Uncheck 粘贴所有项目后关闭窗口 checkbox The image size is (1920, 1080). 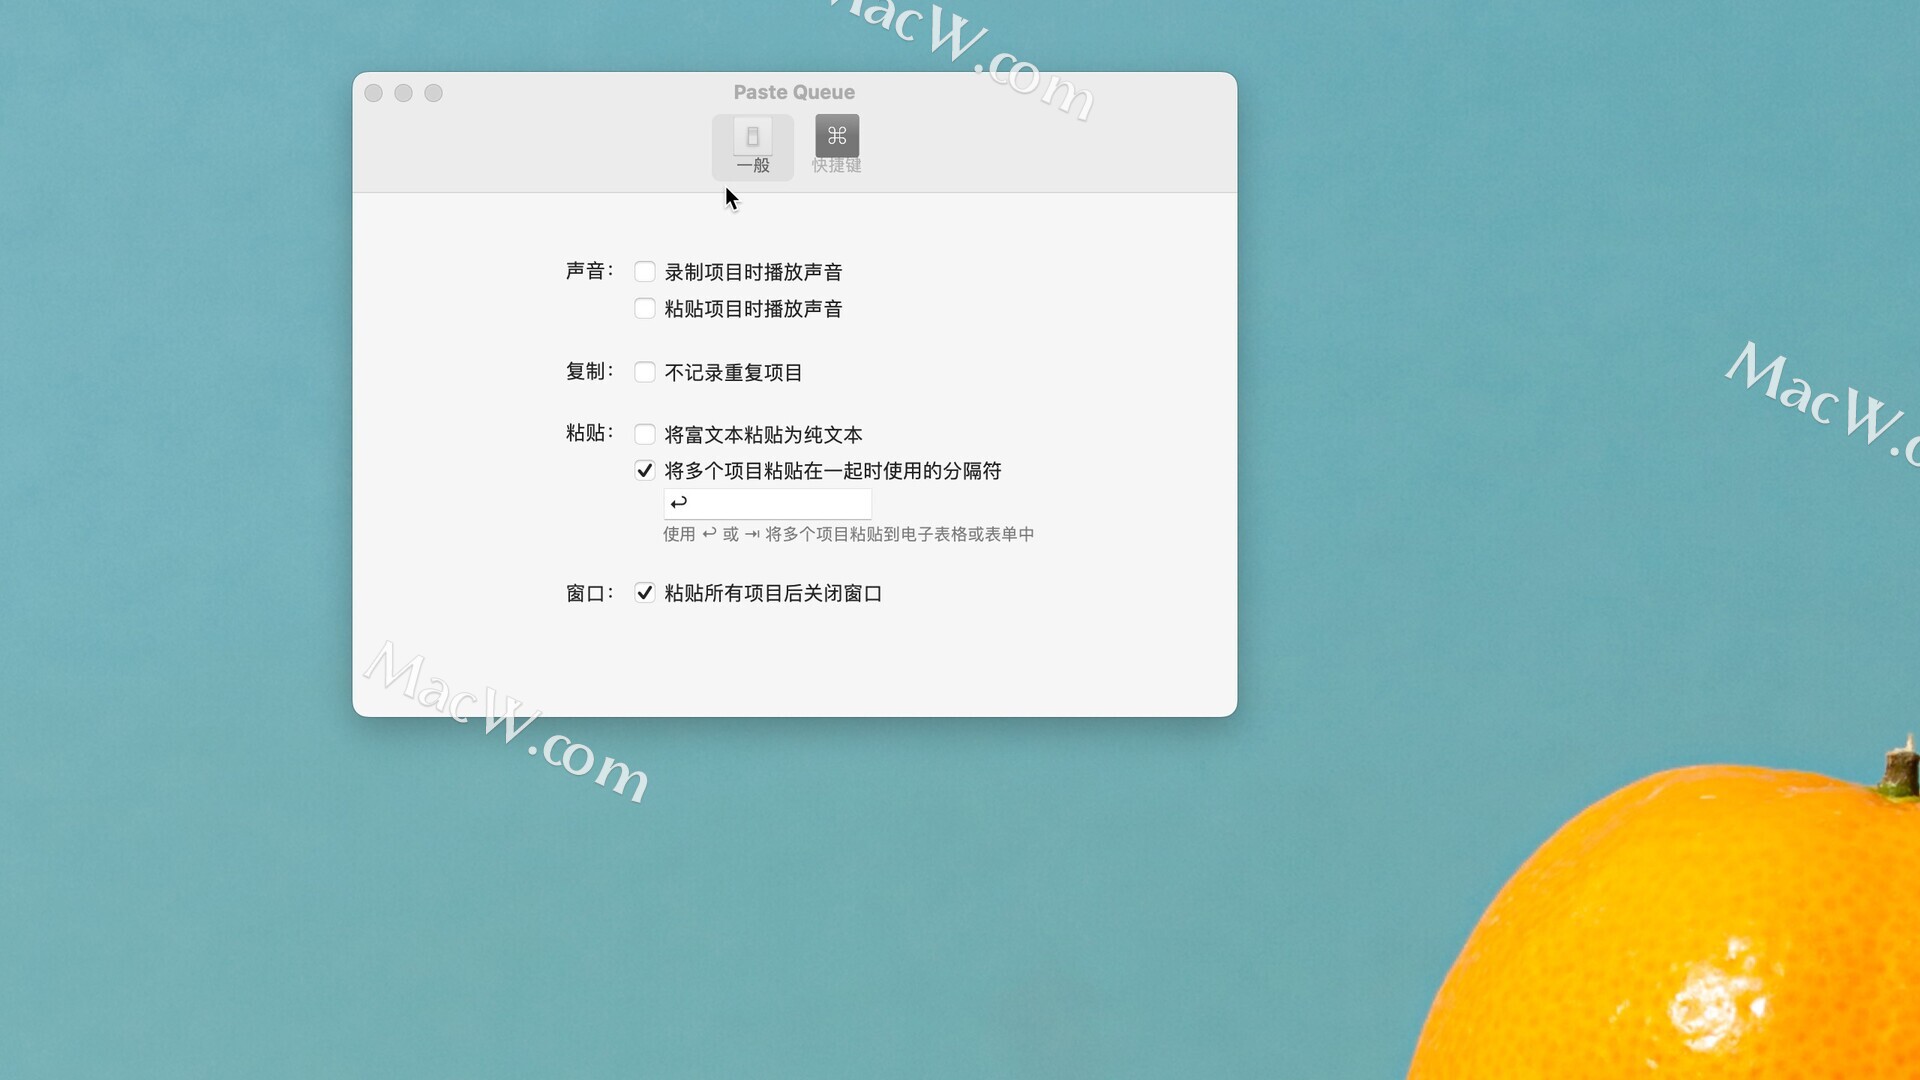645,594
